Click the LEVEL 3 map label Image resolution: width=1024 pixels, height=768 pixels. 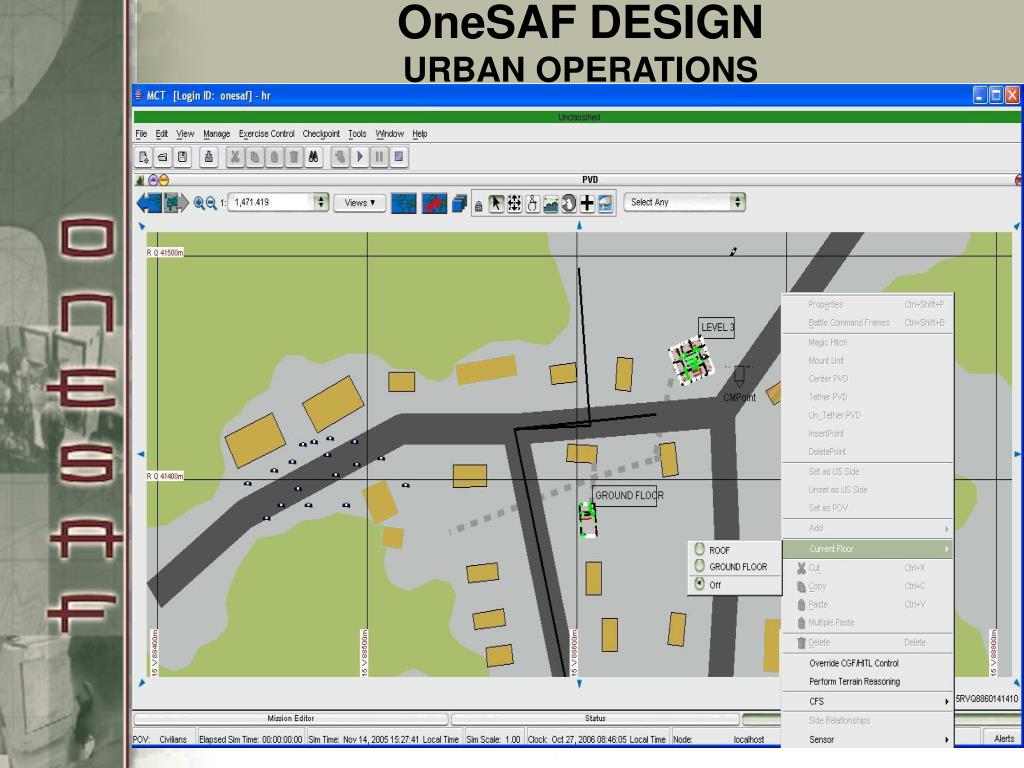pos(716,327)
